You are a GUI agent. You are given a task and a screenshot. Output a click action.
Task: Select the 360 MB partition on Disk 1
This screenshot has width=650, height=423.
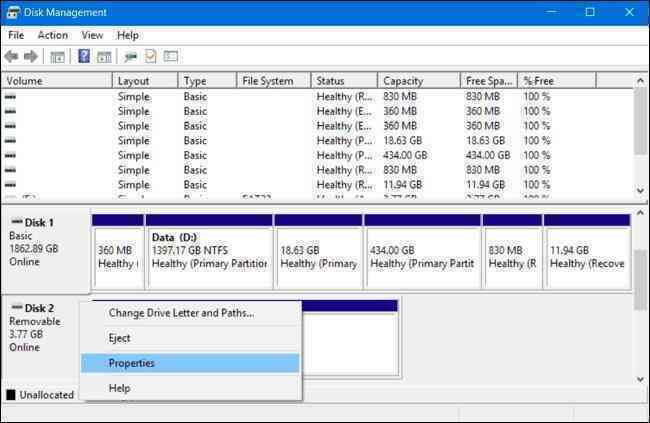point(118,251)
